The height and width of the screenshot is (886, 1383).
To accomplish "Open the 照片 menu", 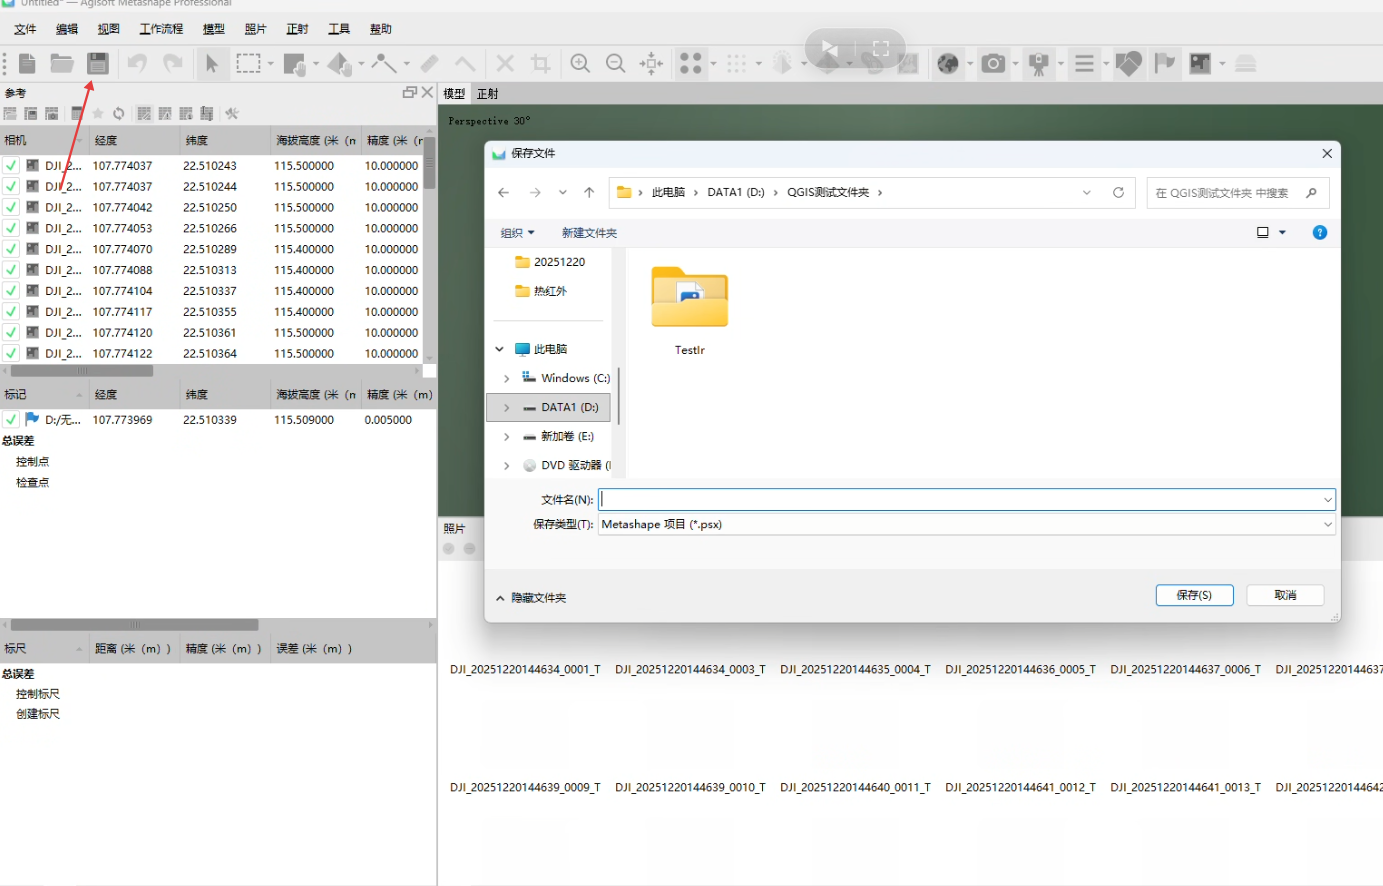I will click(255, 29).
